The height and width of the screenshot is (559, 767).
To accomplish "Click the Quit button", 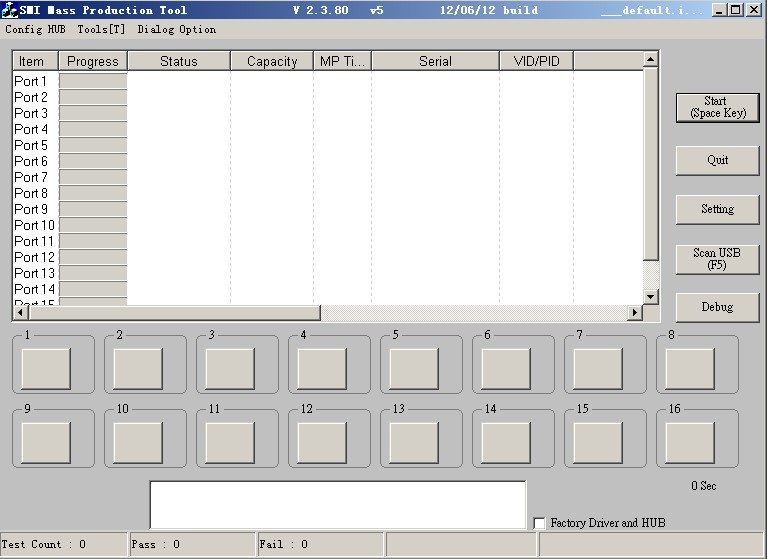I will [x=718, y=160].
